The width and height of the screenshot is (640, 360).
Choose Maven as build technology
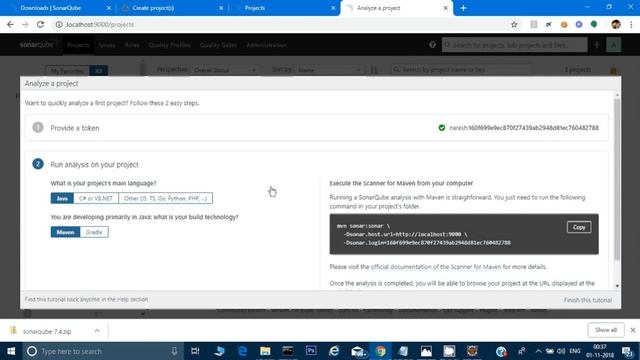click(65, 232)
